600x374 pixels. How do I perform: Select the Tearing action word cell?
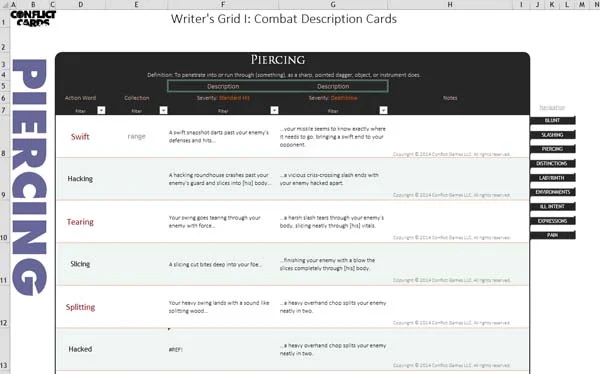(x=80, y=222)
